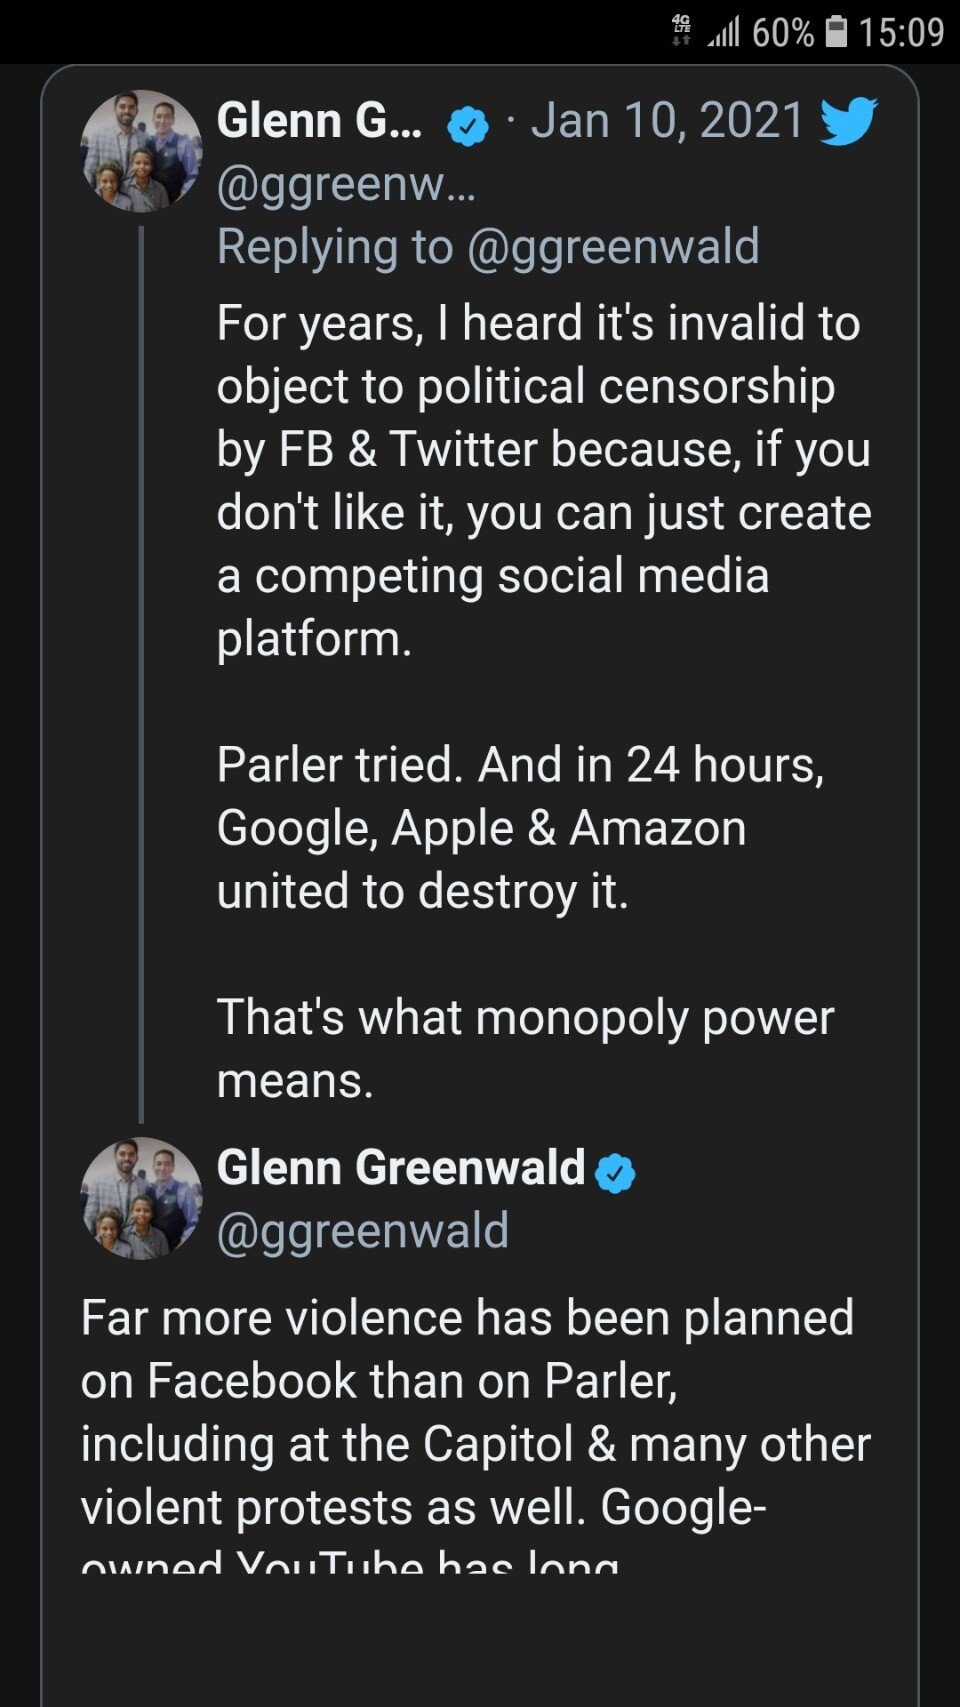Viewport: 960px width, 1707px height.
Task: Tap the top tweet's profile picture
Action: (141, 151)
